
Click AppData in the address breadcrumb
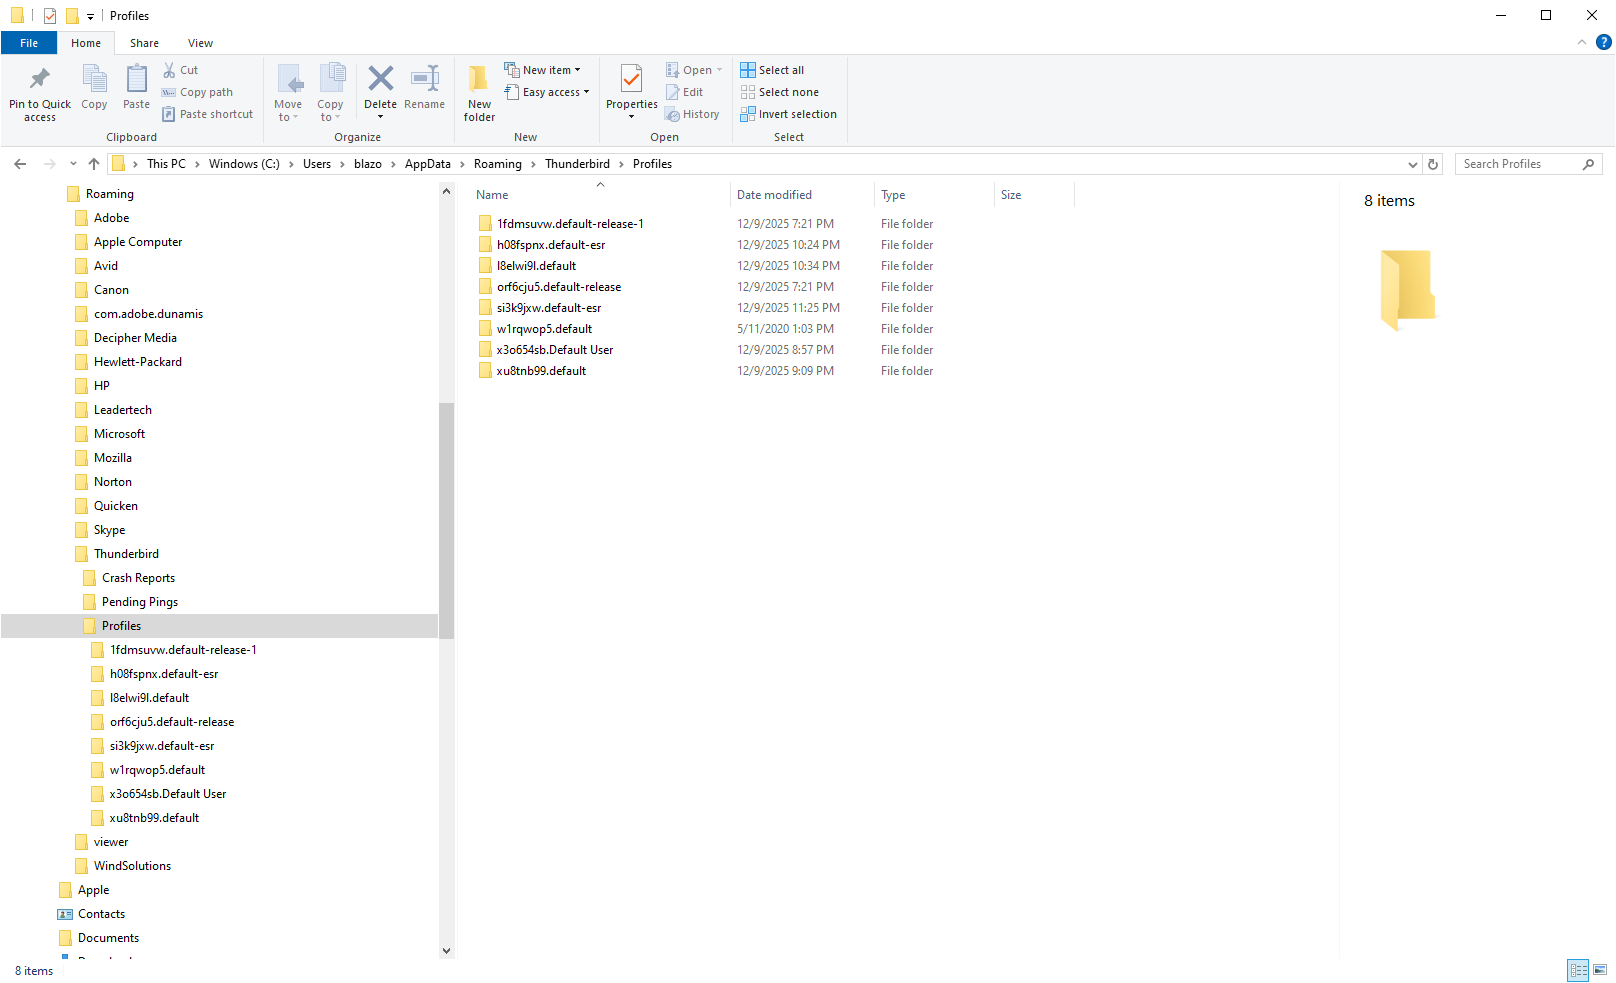(428, 164)
